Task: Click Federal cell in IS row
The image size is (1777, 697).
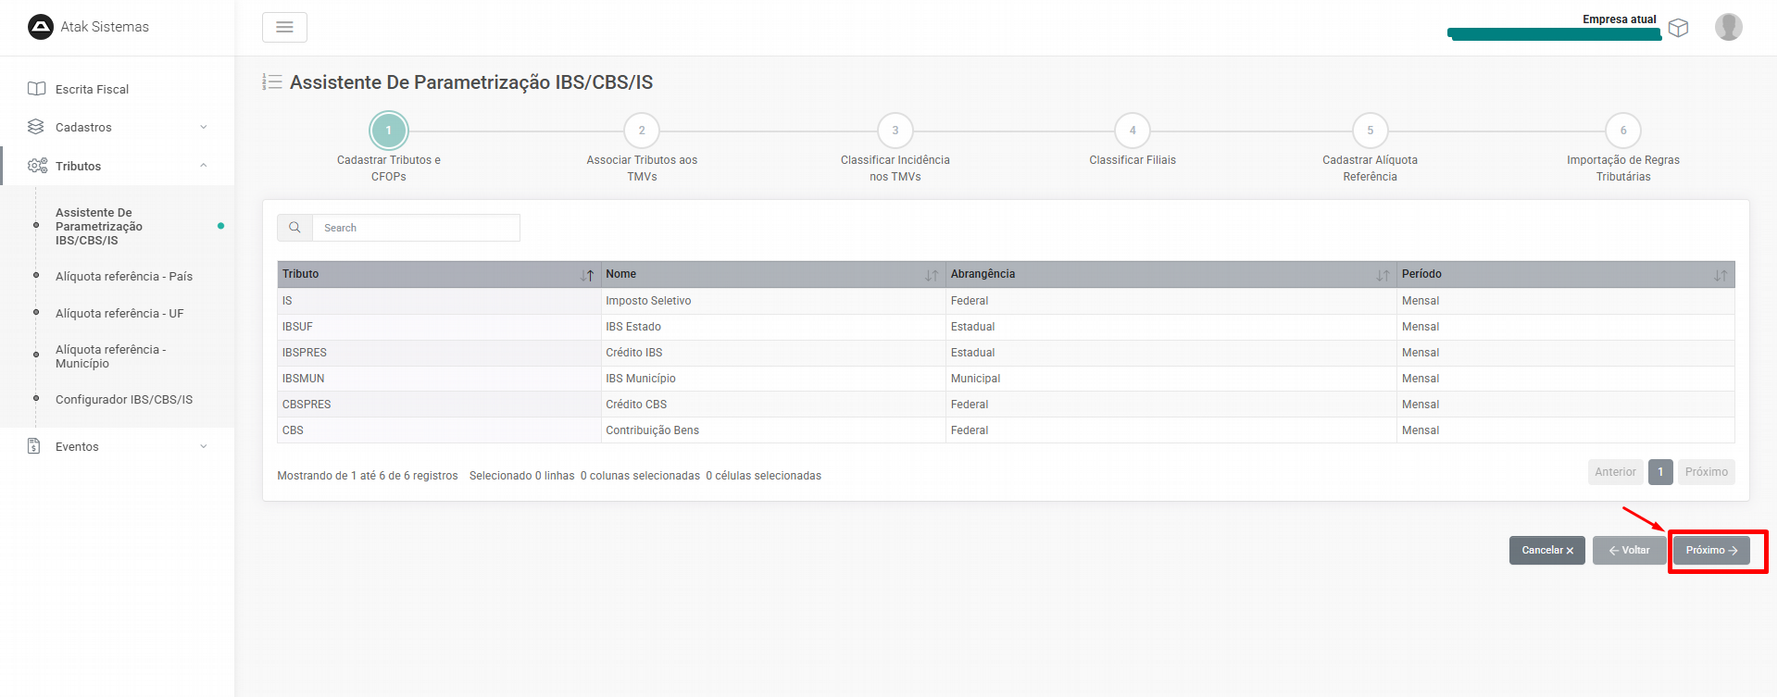Action: tap(1171, 301)
